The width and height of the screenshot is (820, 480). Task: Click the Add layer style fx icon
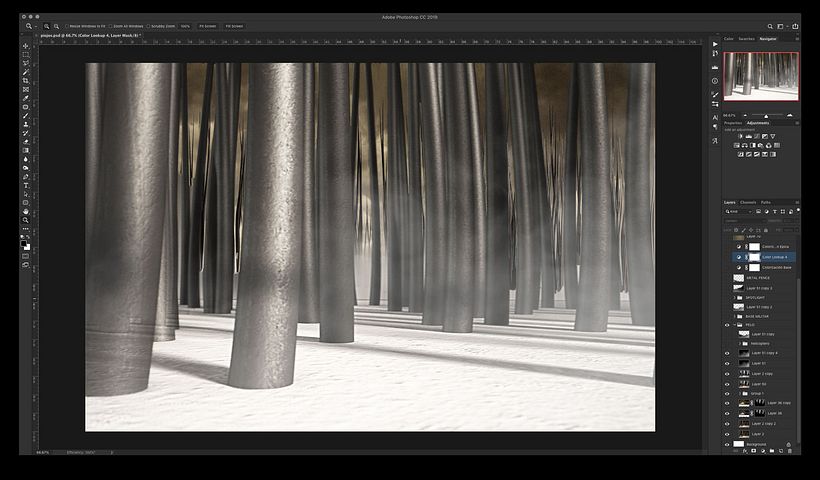[745, 451]
